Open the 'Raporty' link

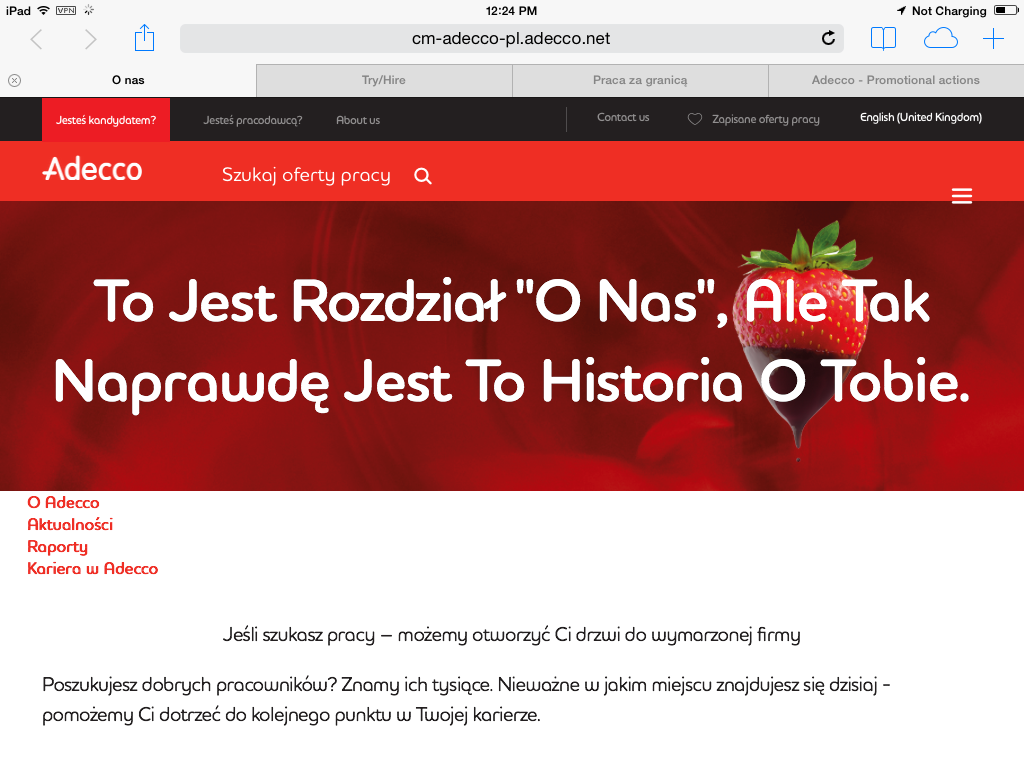[x=57, y=547]
